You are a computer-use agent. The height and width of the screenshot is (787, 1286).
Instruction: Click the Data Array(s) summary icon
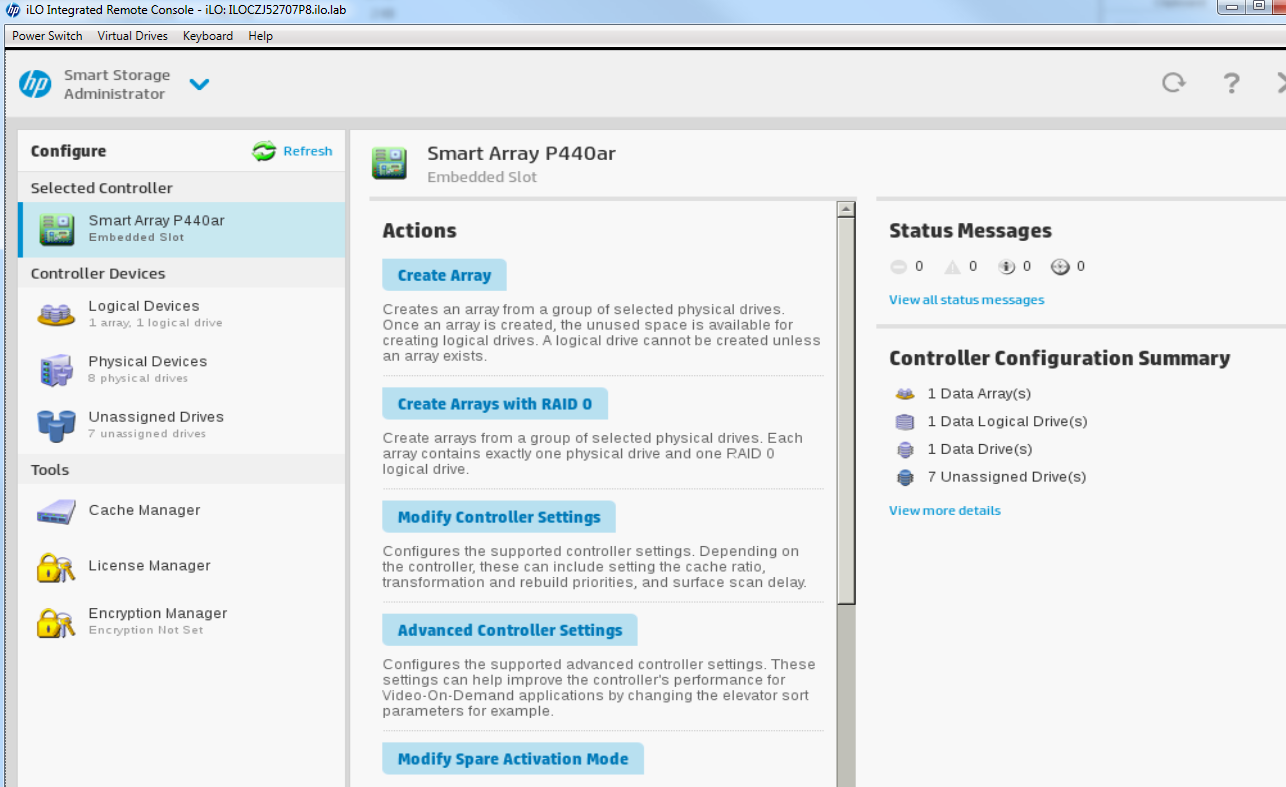click(905, 394)
